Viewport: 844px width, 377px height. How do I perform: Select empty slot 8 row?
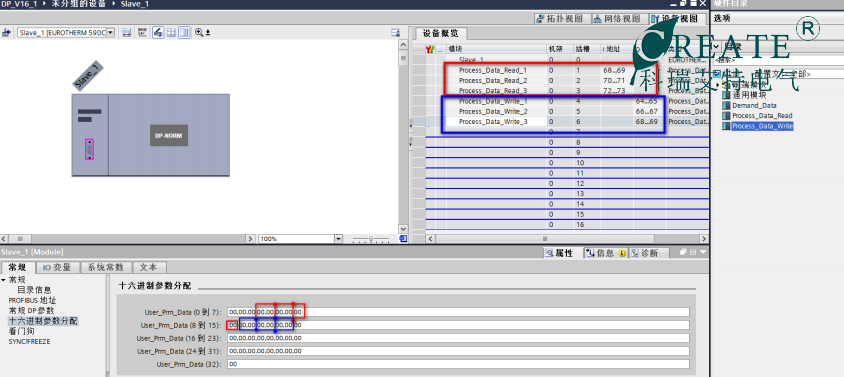click(x=566, y=142)
